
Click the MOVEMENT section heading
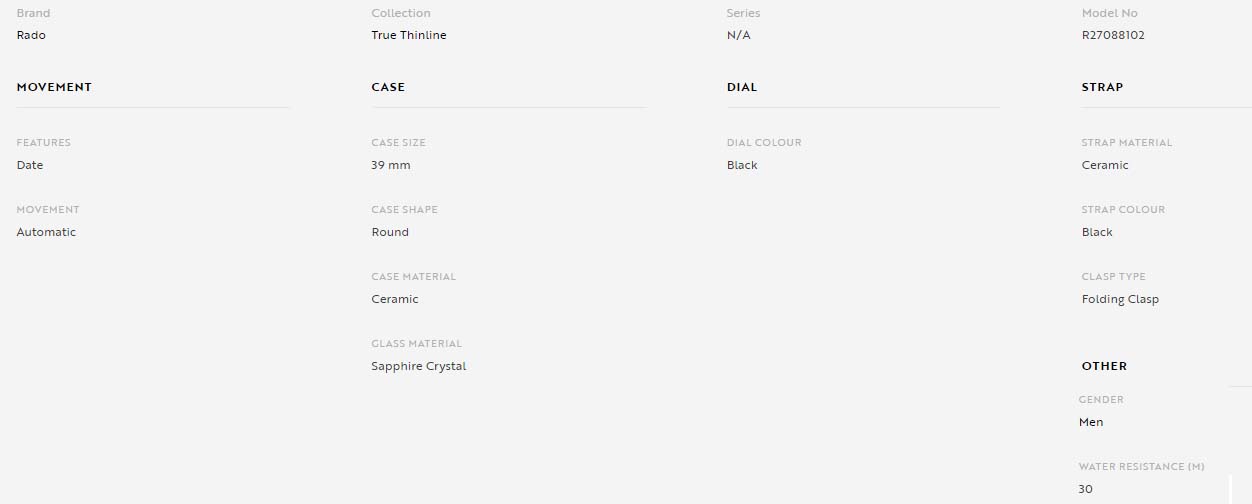(x=54, y=87)
